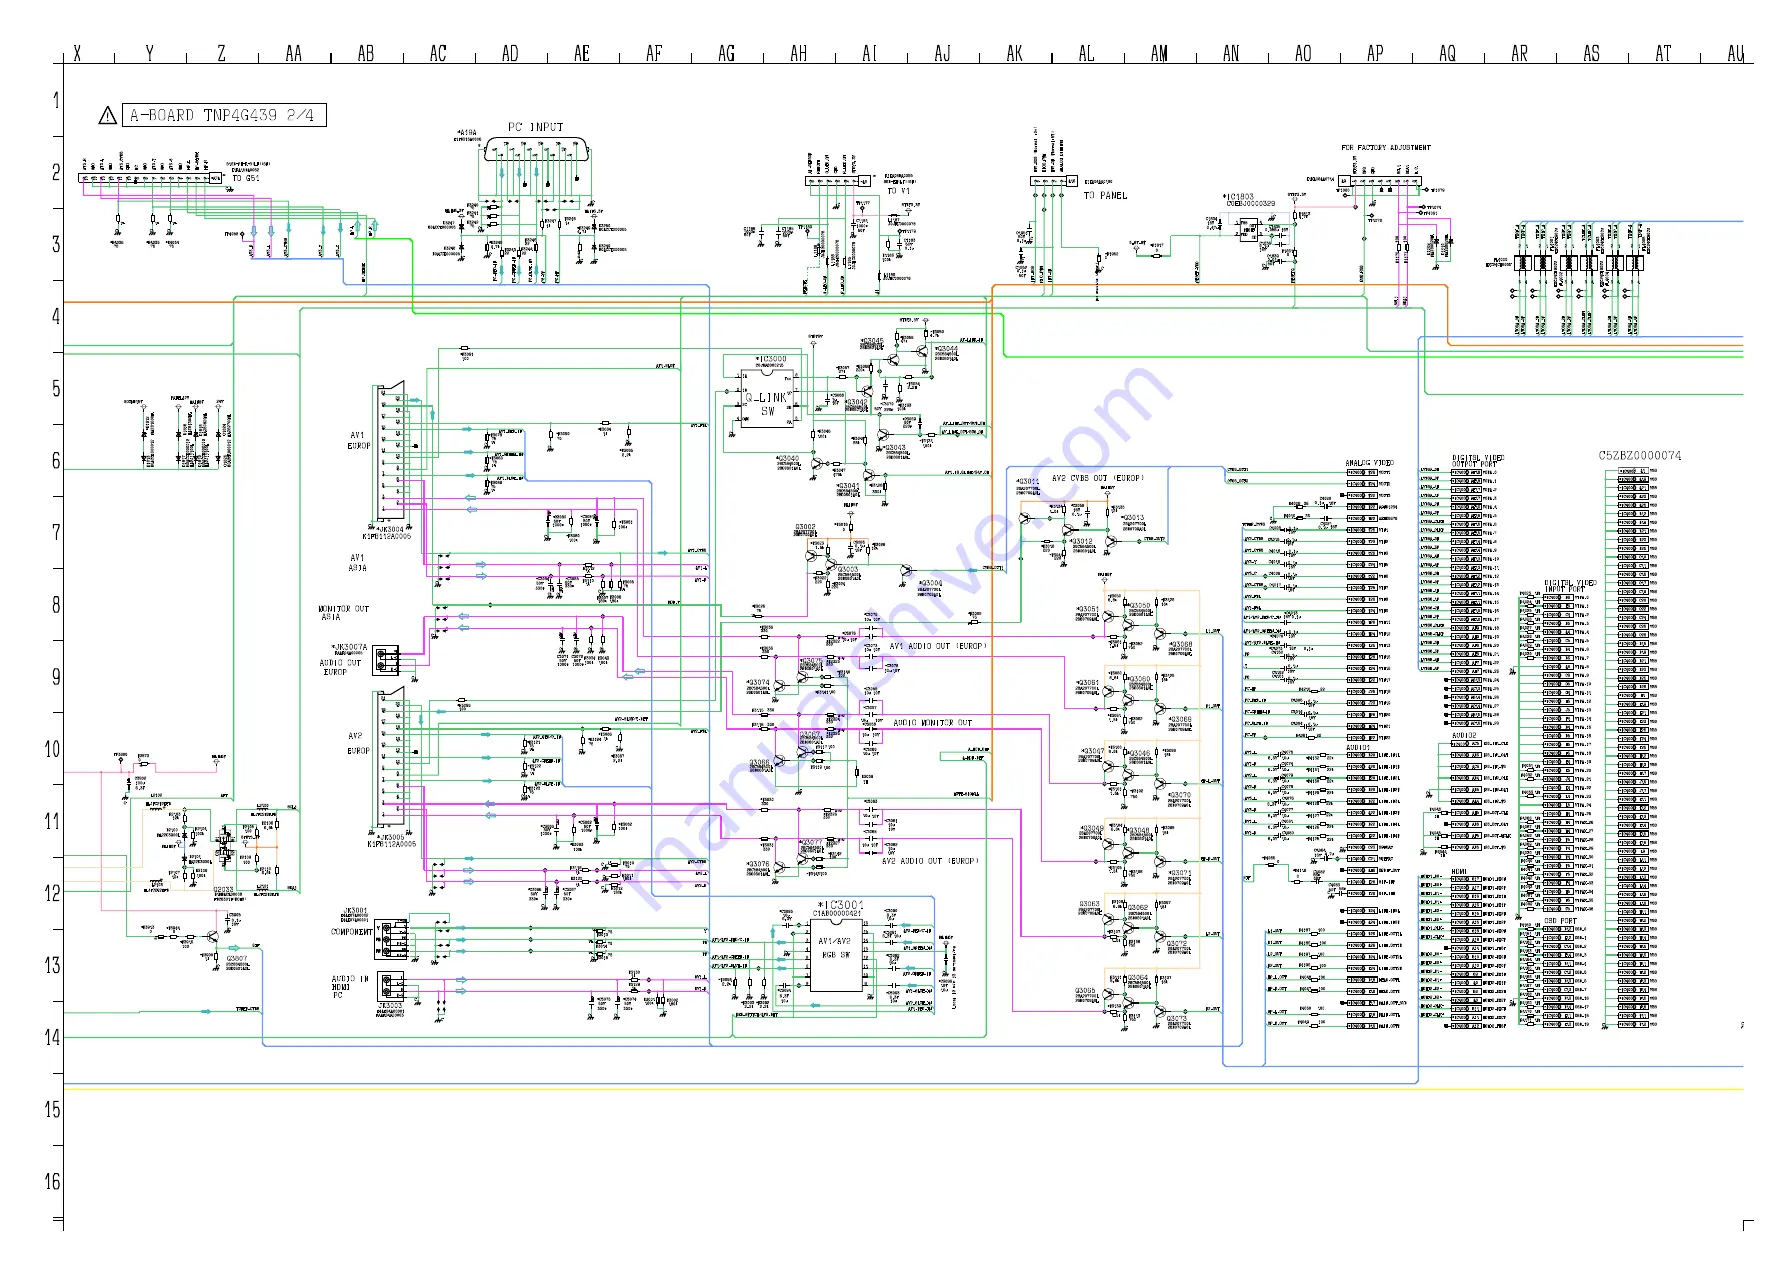Click the '*Q3076' transistor label
This screenshot has width=1787, height=1263.
pyautogui.click(x=758, y=864)
